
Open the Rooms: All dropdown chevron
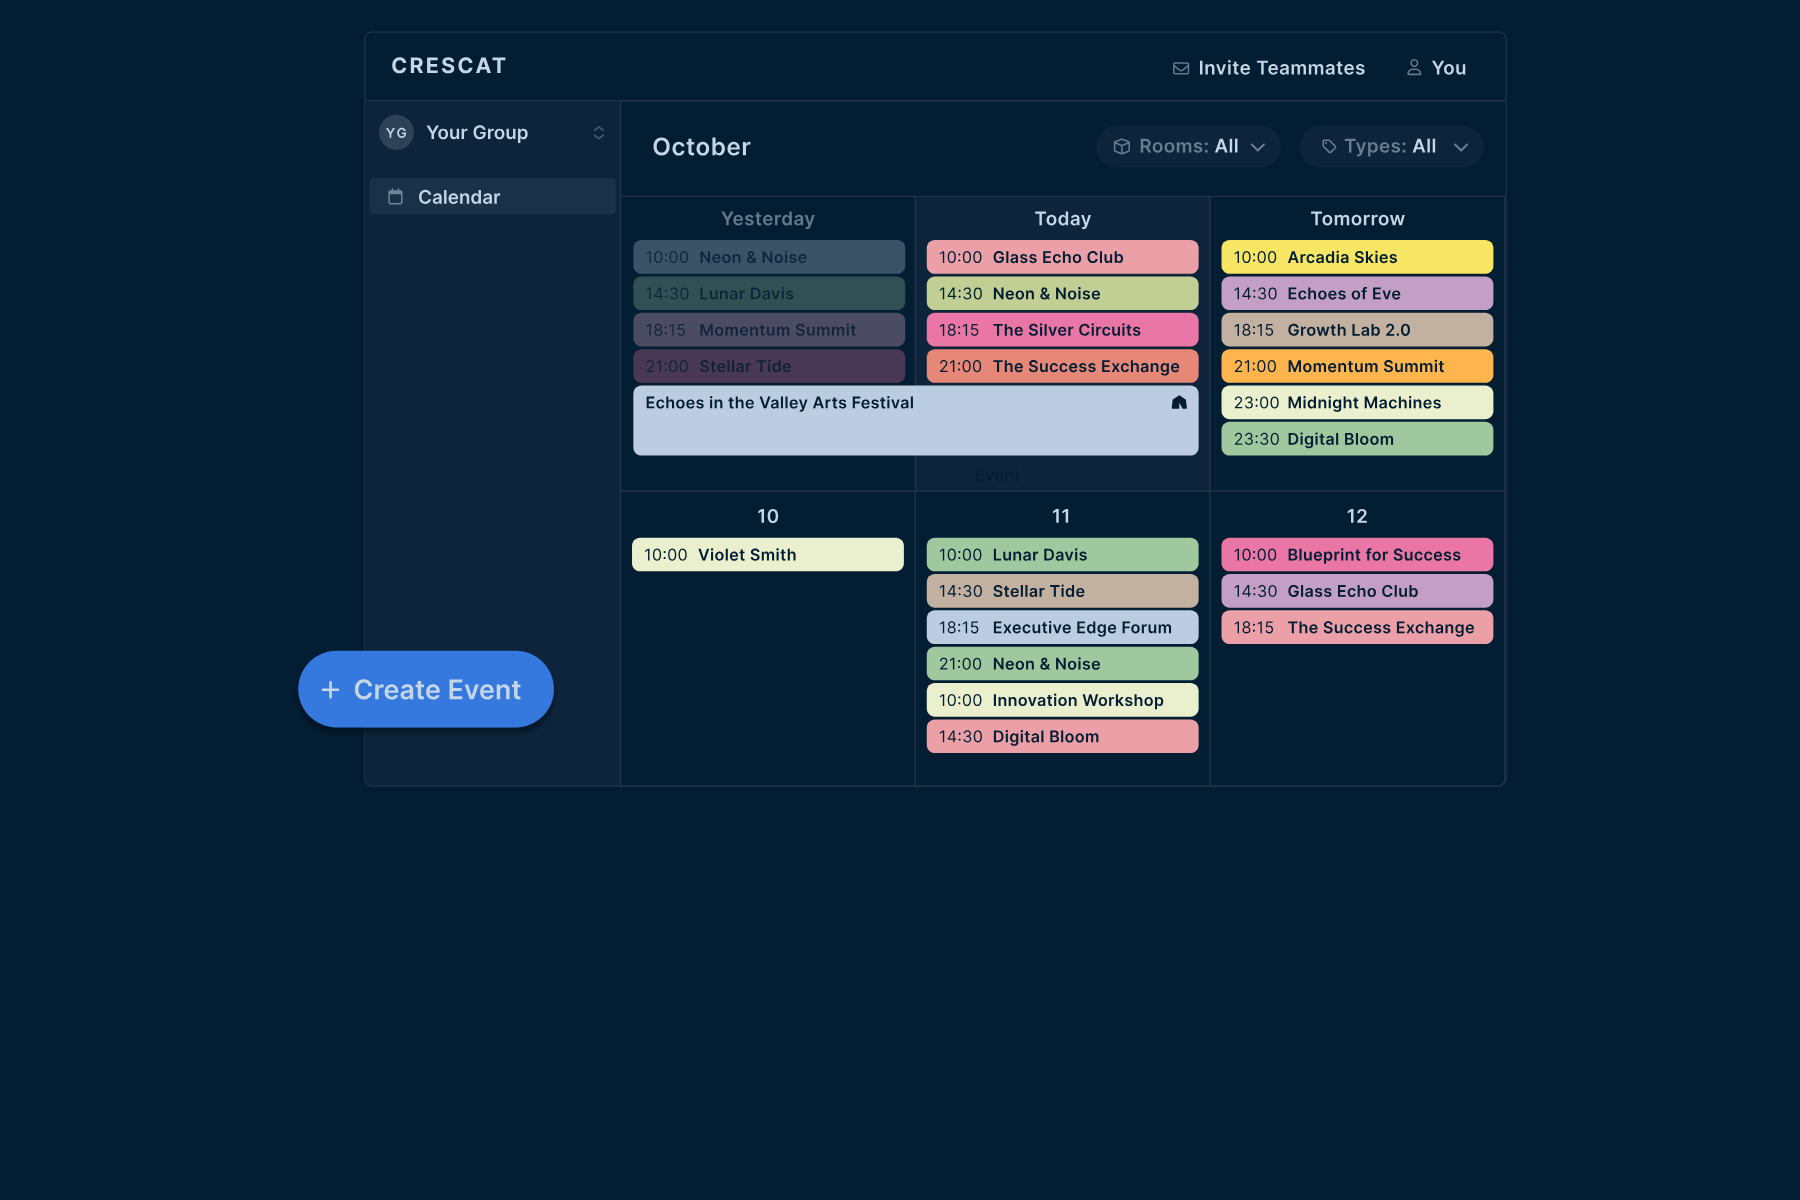[1258, 147]
